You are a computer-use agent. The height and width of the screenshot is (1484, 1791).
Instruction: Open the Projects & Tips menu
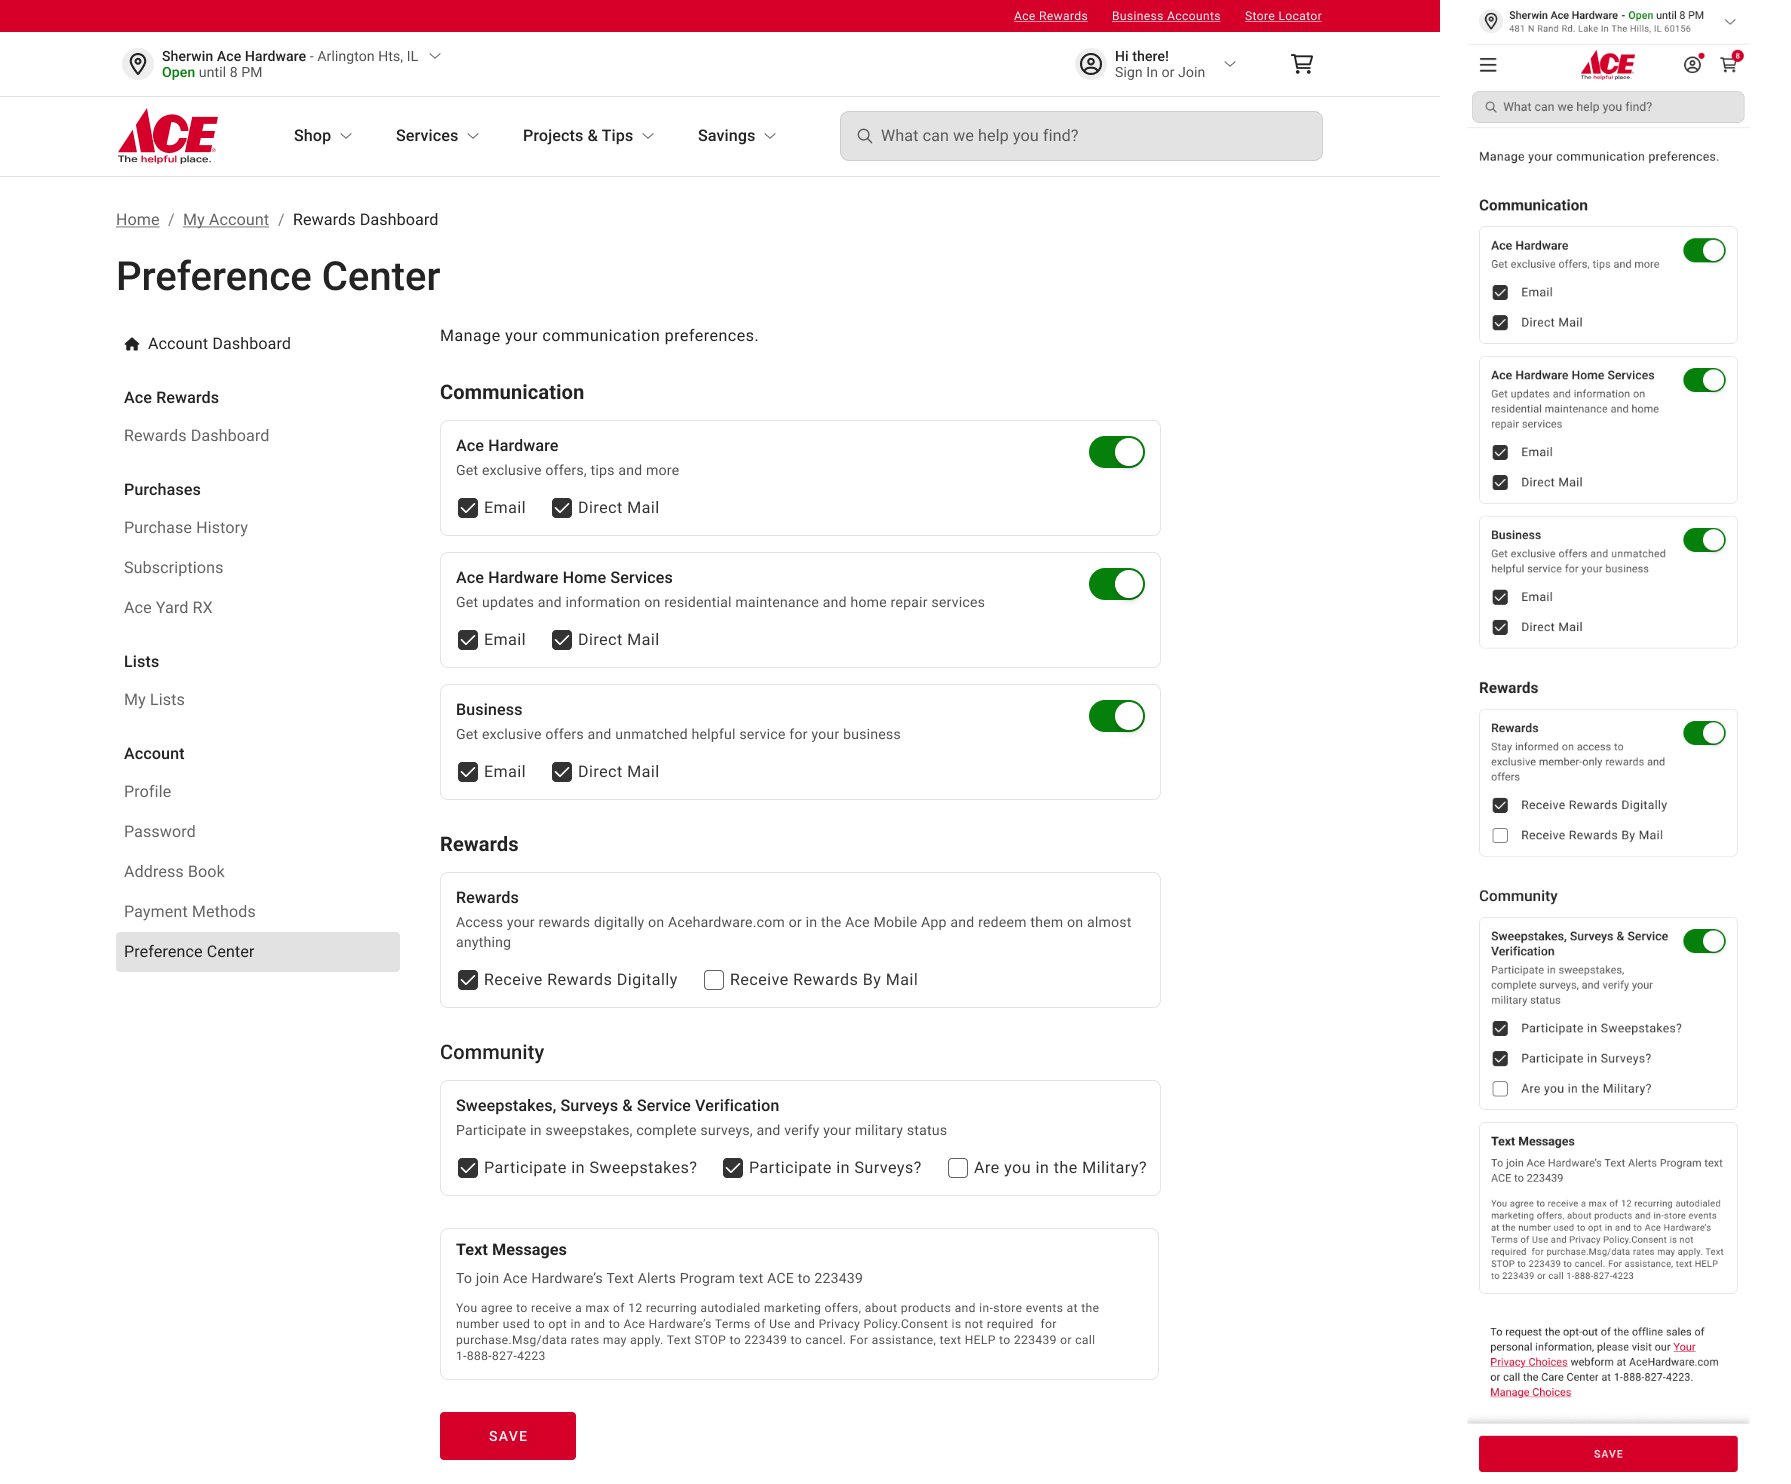[588, 135]
